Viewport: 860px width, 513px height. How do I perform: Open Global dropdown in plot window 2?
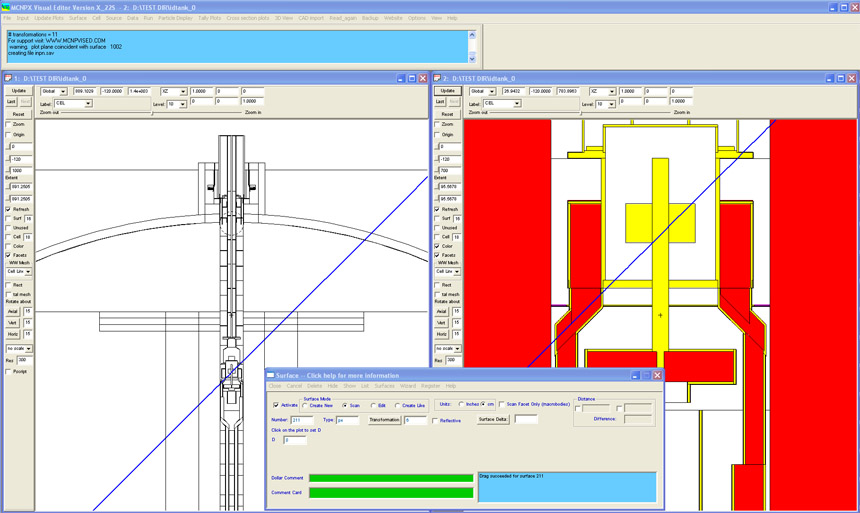coord(492,92)
